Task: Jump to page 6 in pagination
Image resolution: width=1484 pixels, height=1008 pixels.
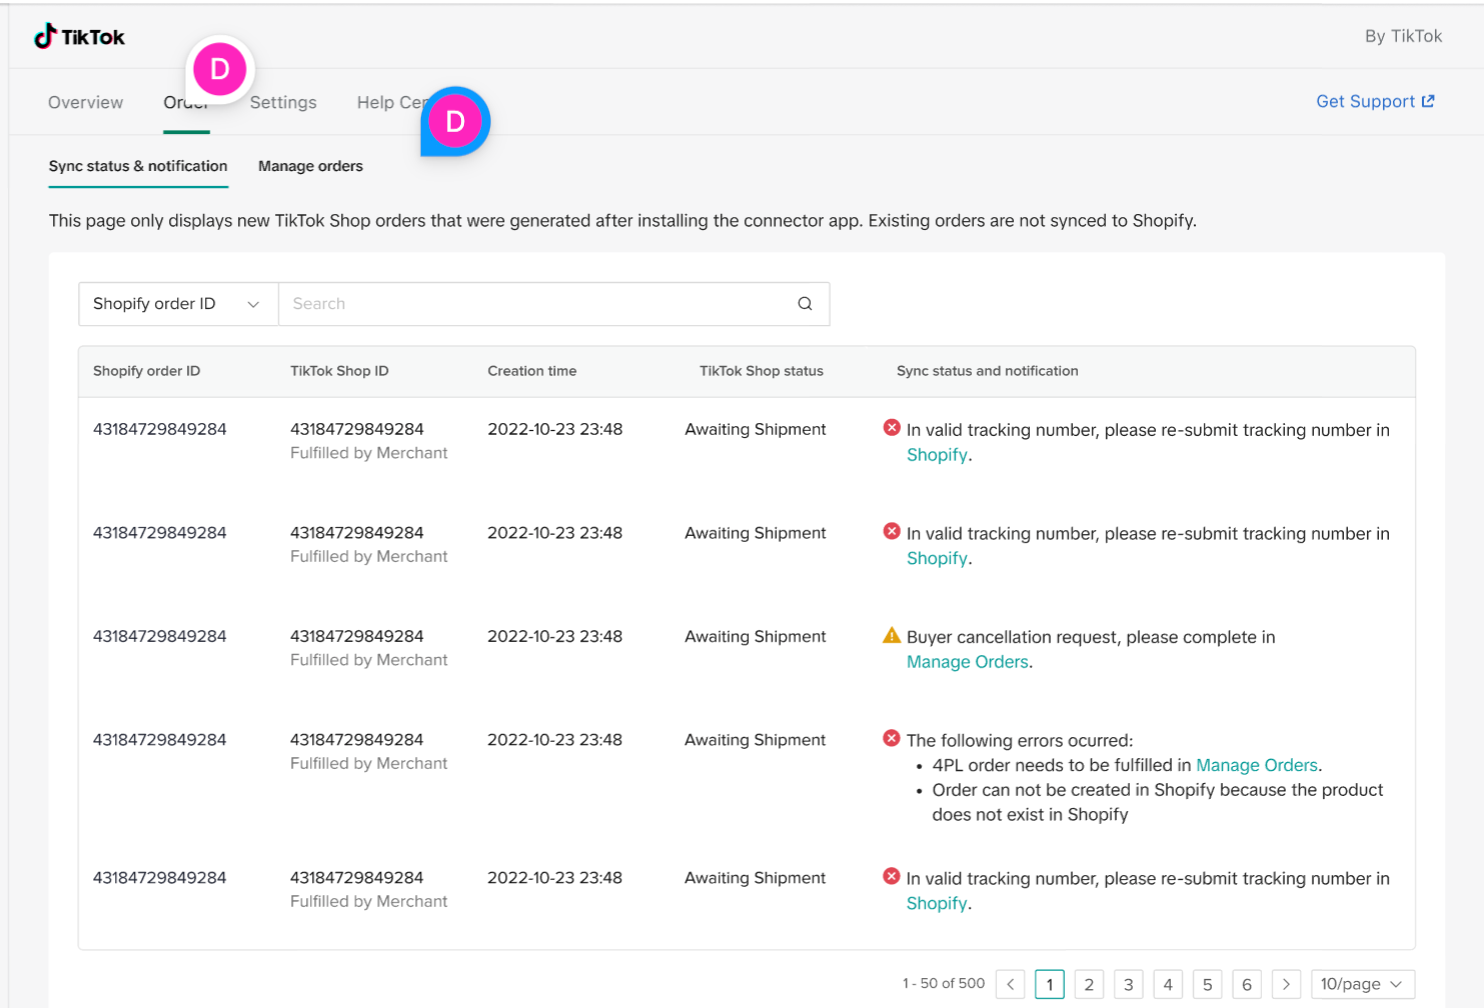Action: click(1246, 984)
